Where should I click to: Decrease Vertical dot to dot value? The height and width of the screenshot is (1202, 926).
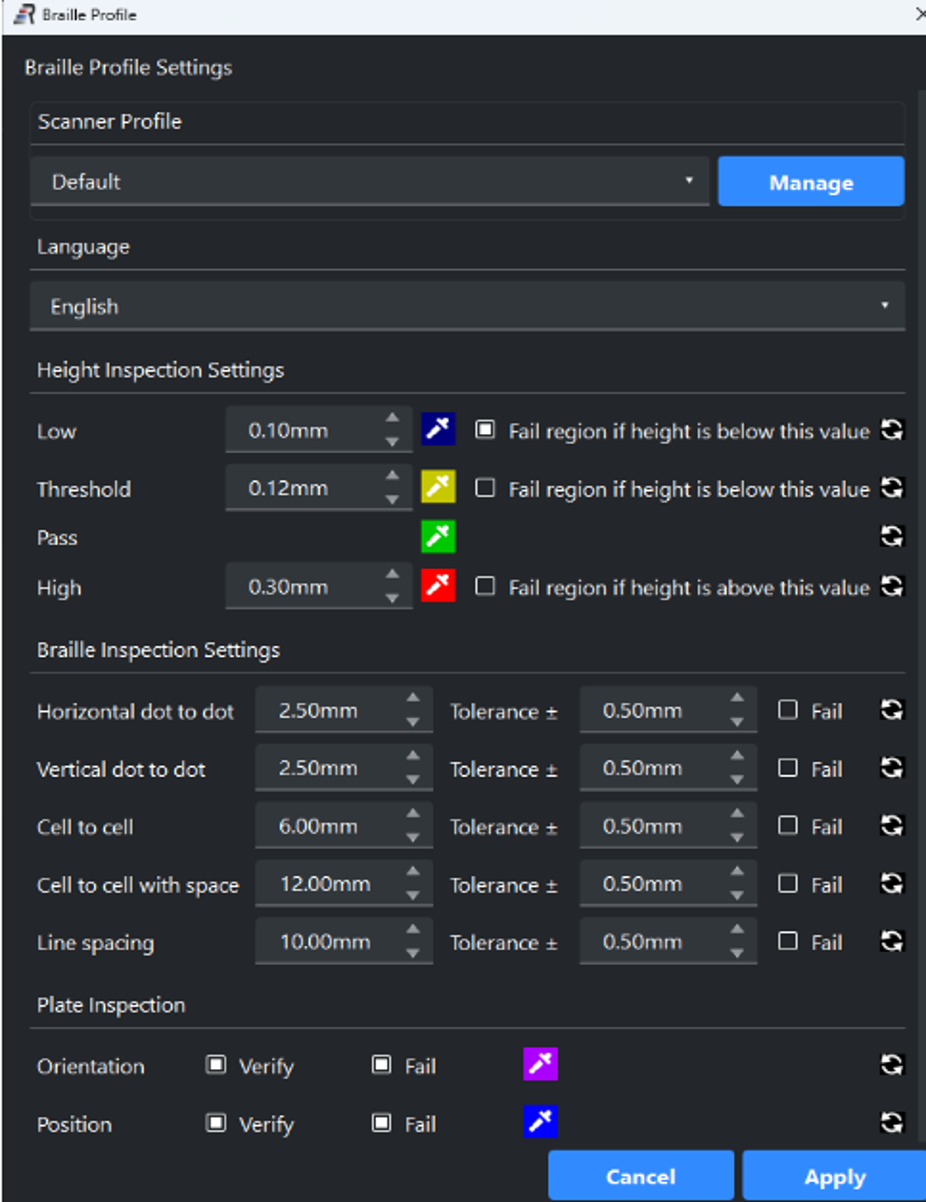[x=412, y=780]
